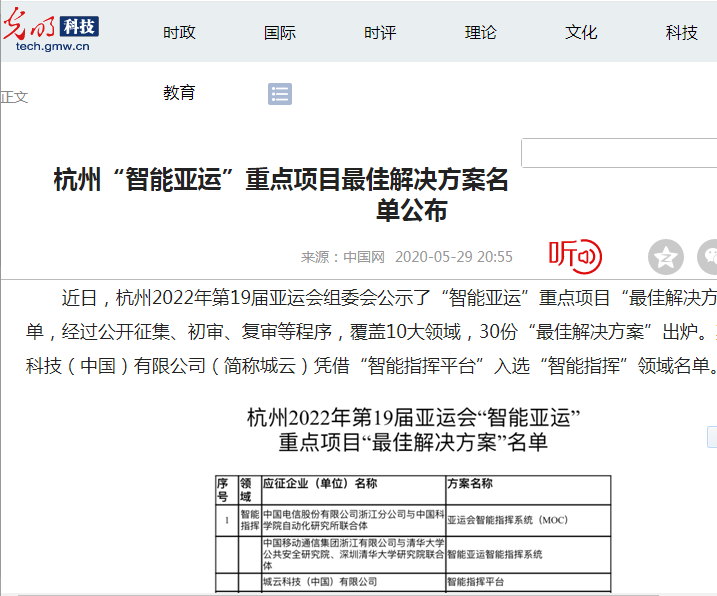This screenshot has height=596, width=717.
Task: Go to the 国际 section
Action: click(x=280, y=32)
